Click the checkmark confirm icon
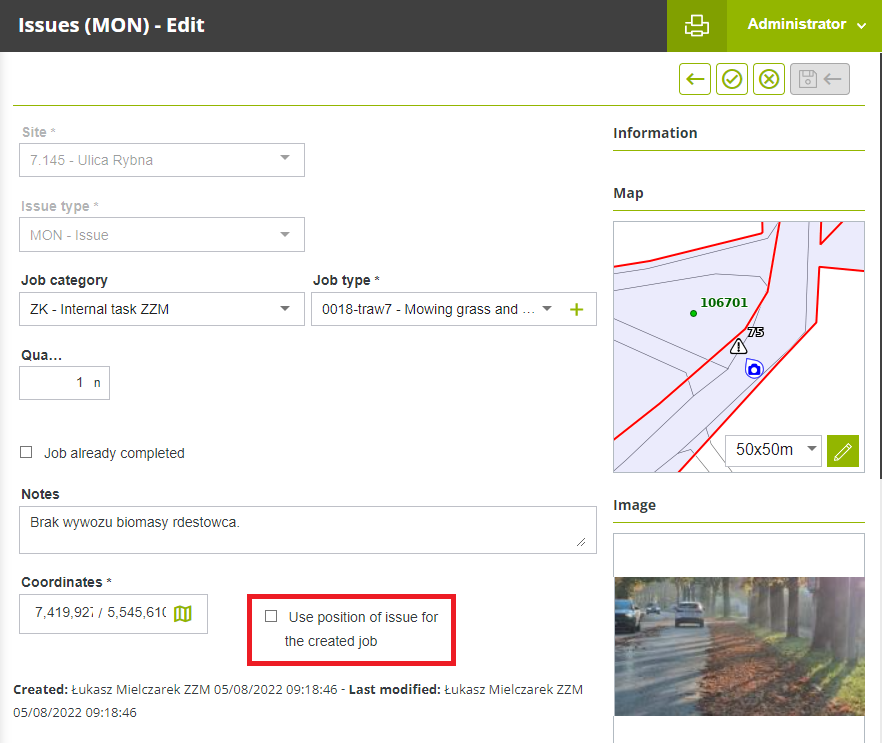 tap(732, 79)
